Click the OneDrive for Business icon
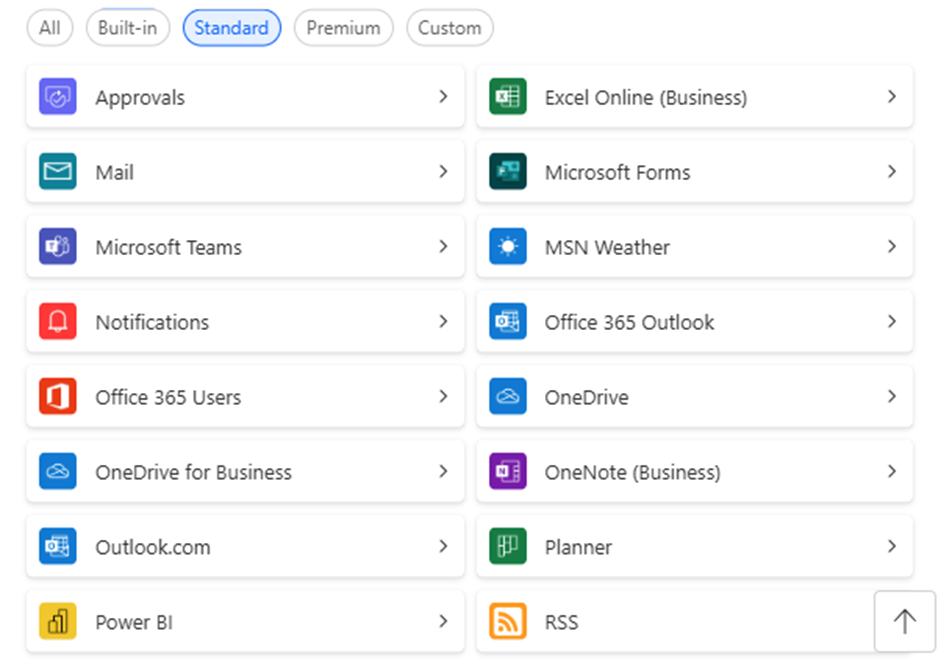Image resolution: width=941 pixels, height=659 pixels. (x=58, y=472)
